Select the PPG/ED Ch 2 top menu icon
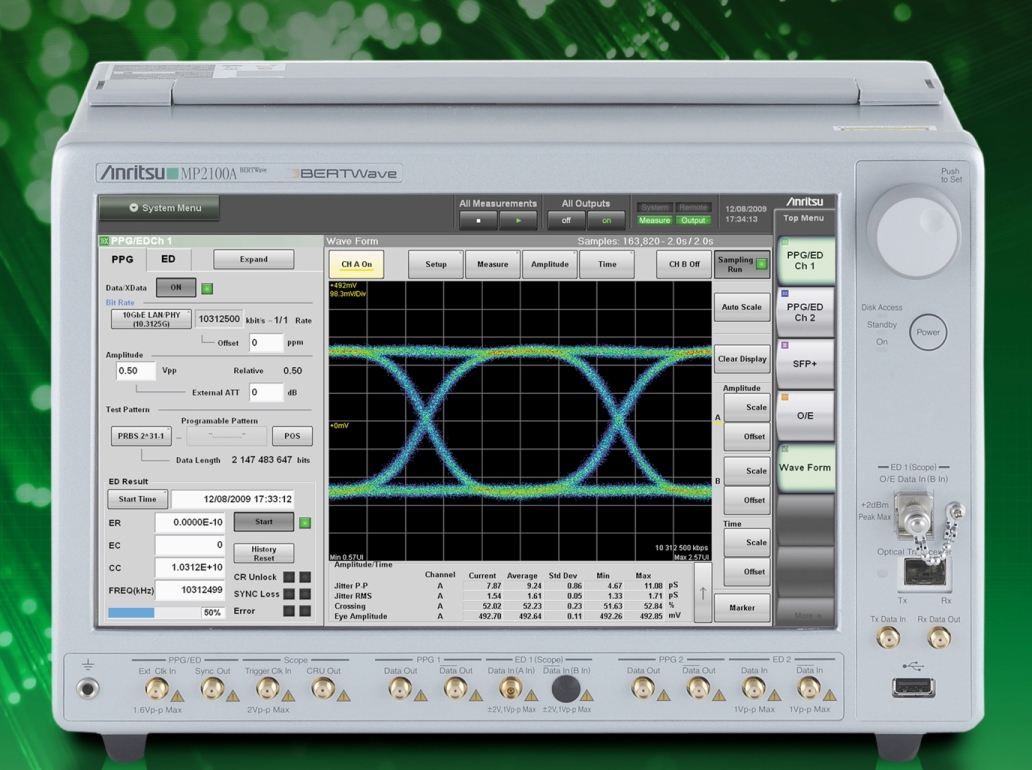 pyautogui.click(x=805, y=313)
